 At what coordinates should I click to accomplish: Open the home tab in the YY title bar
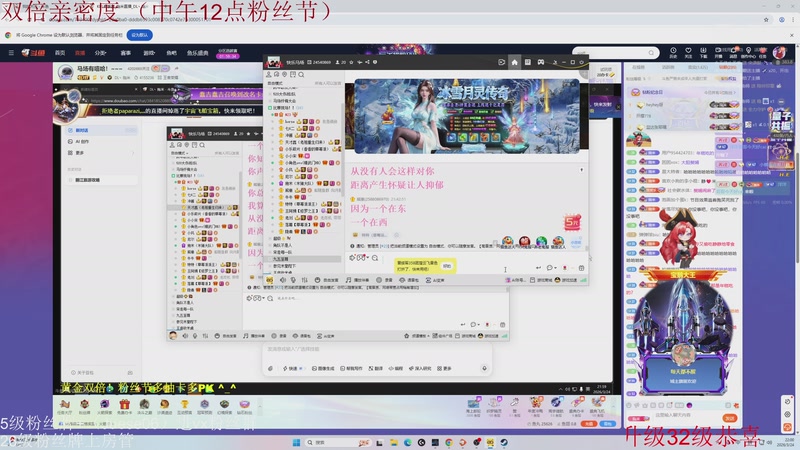click(x=514, y=62)
